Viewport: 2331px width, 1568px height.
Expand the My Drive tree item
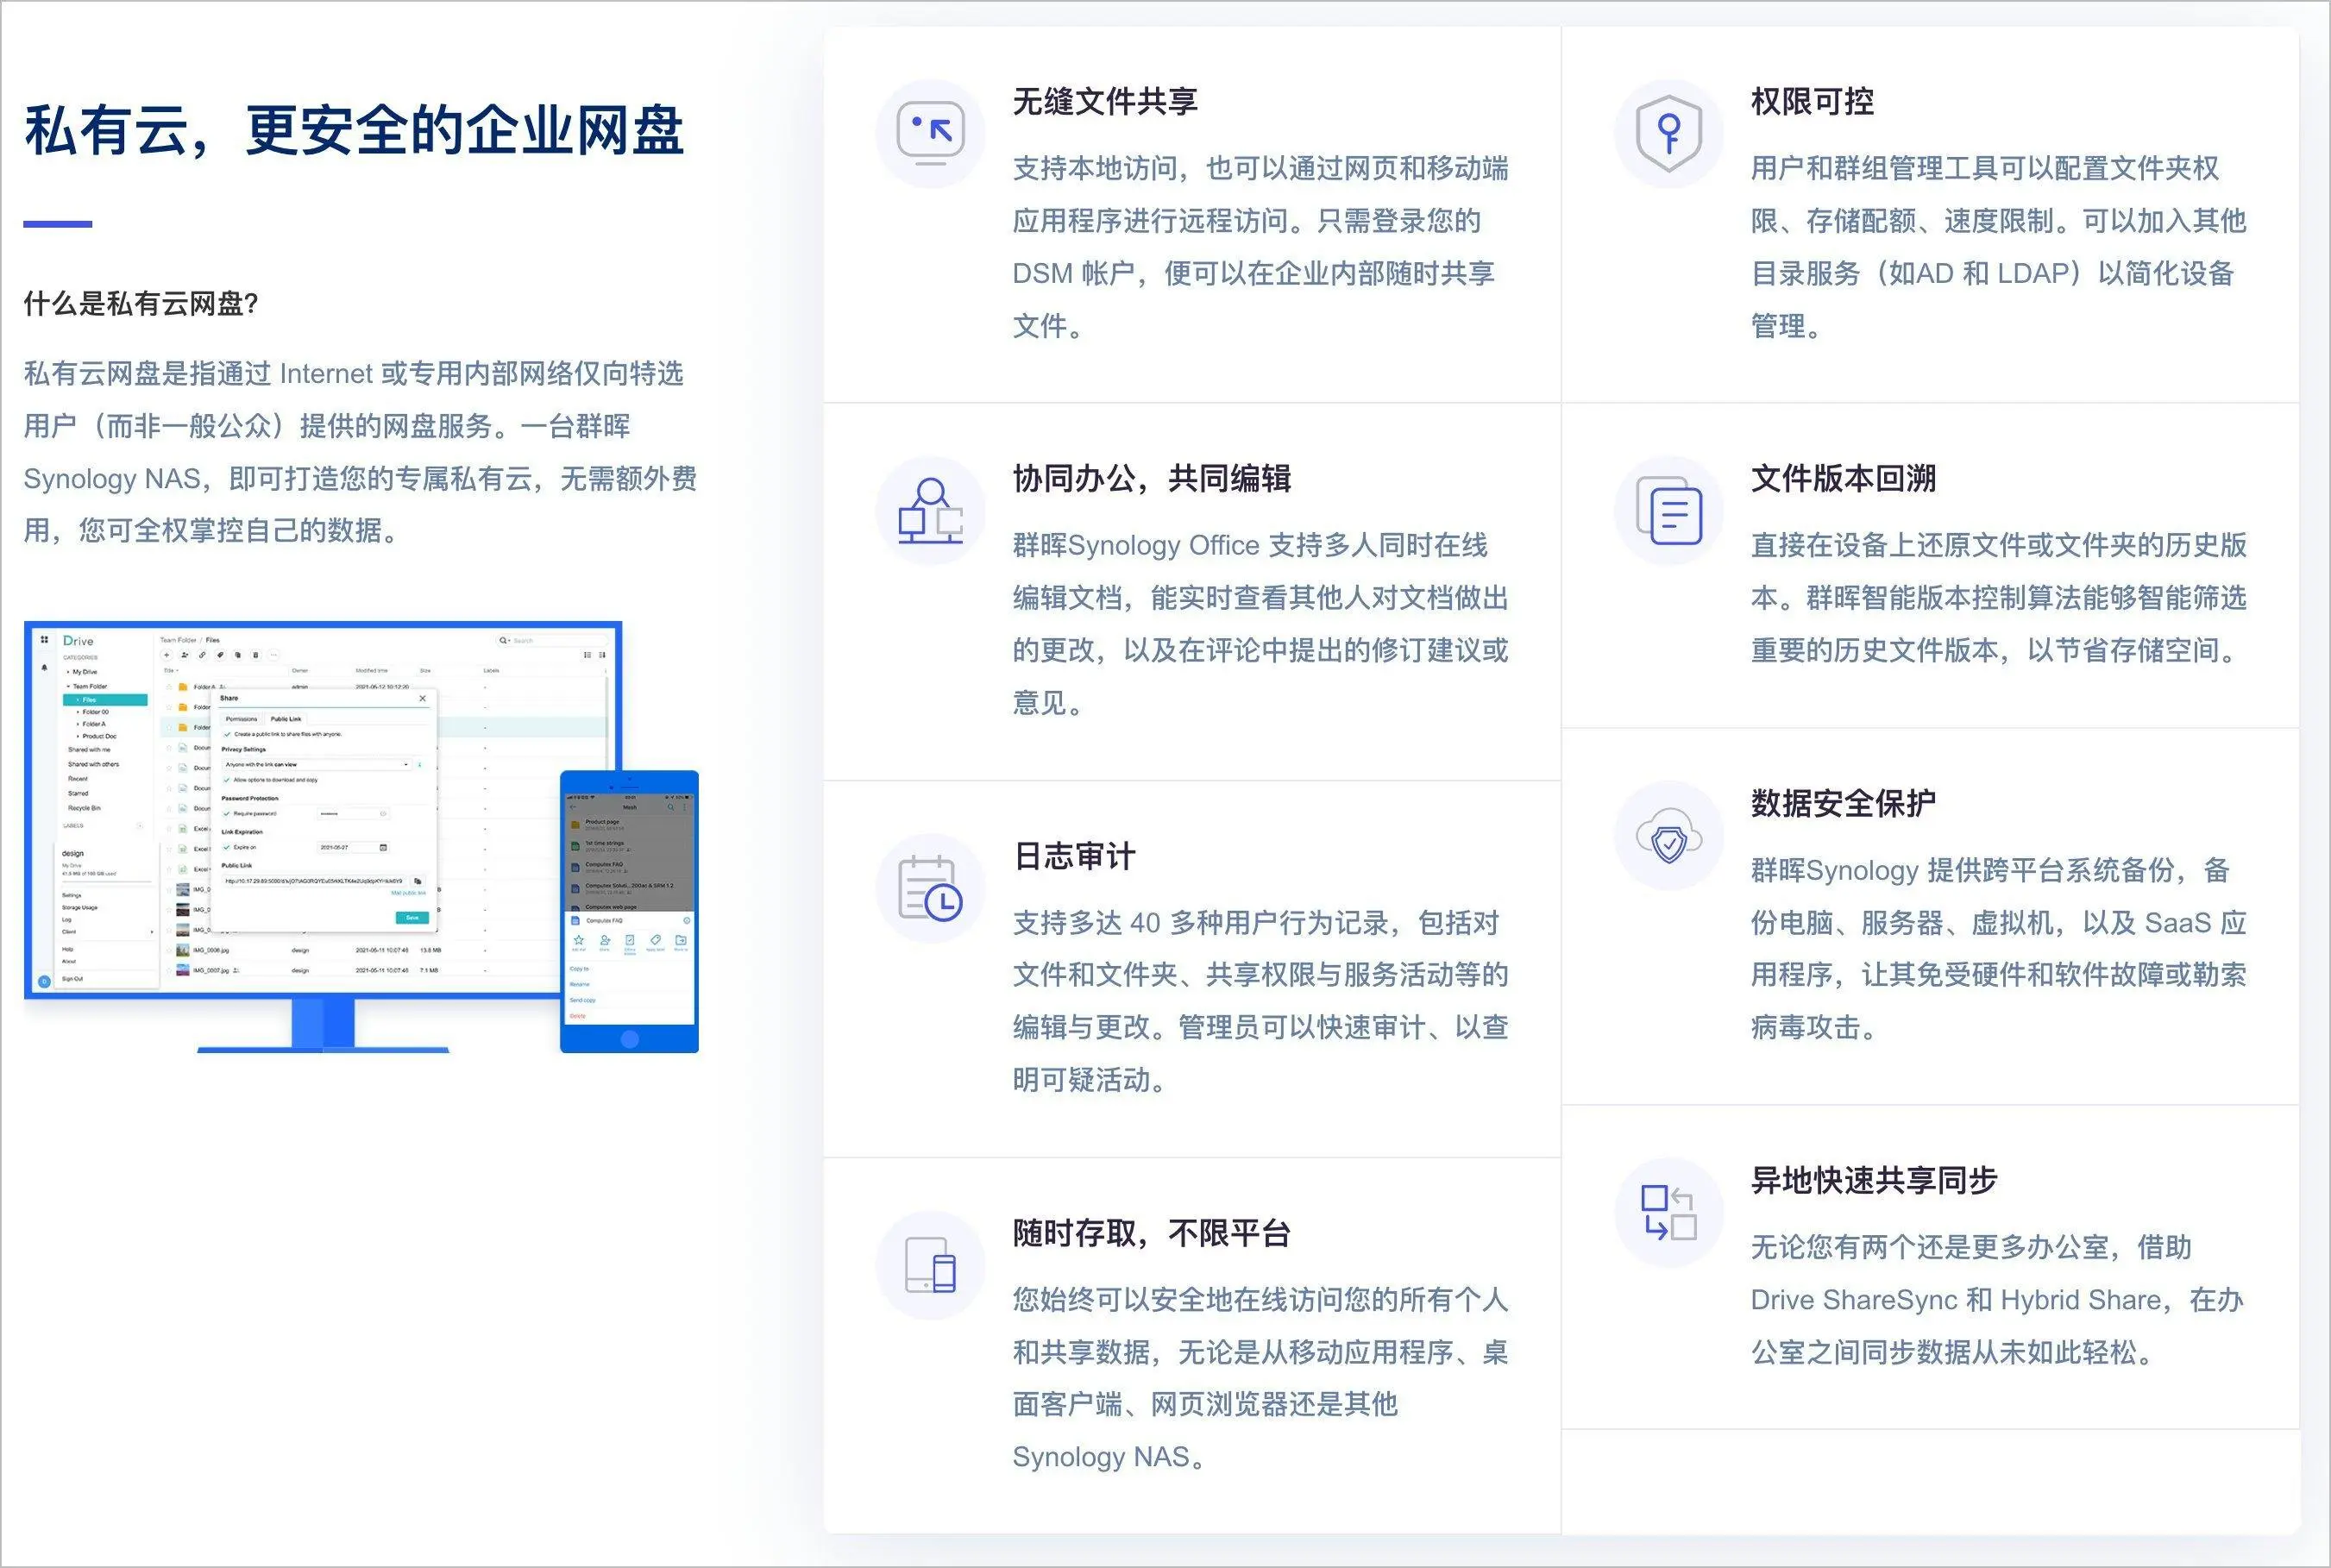[69, 673]
